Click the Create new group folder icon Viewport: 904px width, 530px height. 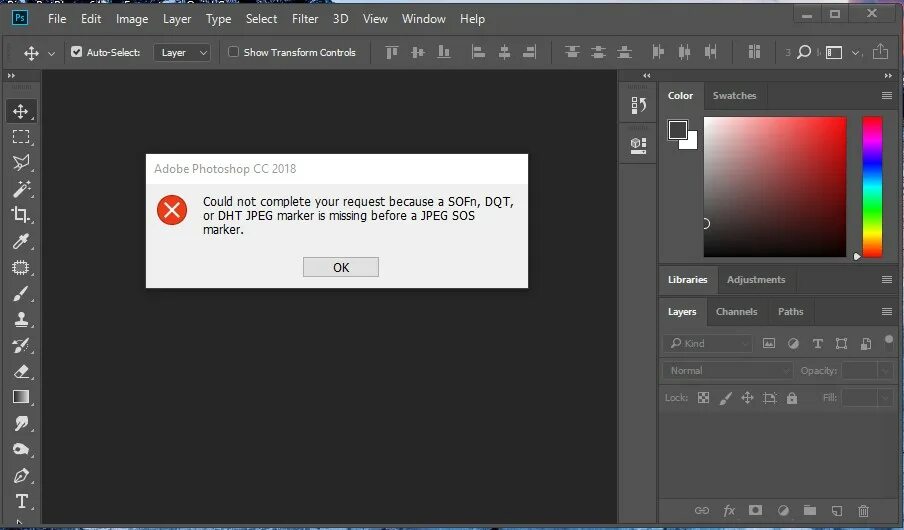pos(810,510)
